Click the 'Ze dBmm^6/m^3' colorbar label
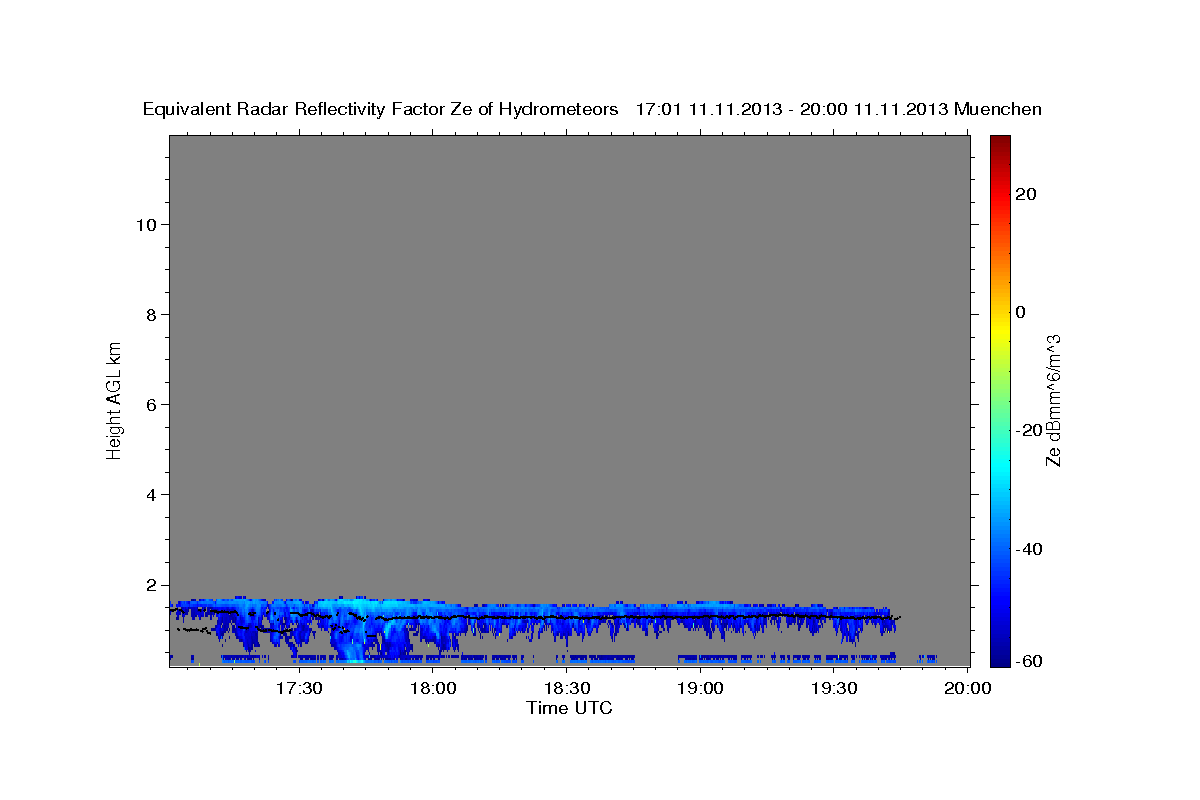 1053,400
